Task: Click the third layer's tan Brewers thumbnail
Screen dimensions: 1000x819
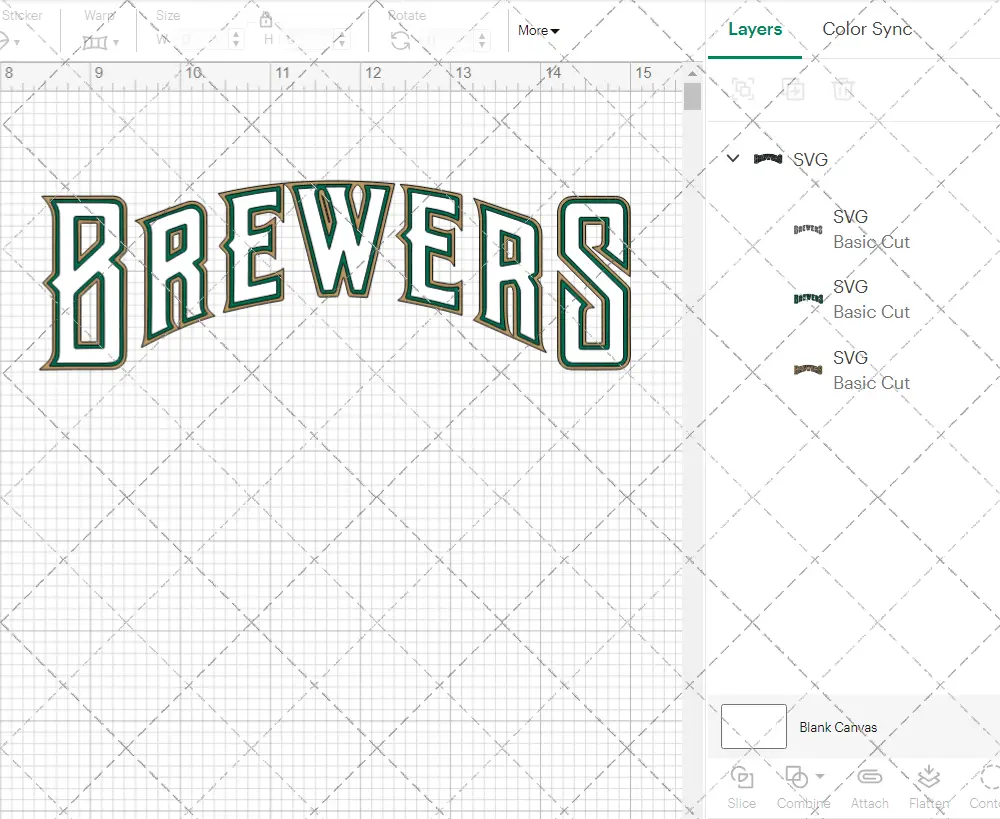Action: tap(808, 369)
